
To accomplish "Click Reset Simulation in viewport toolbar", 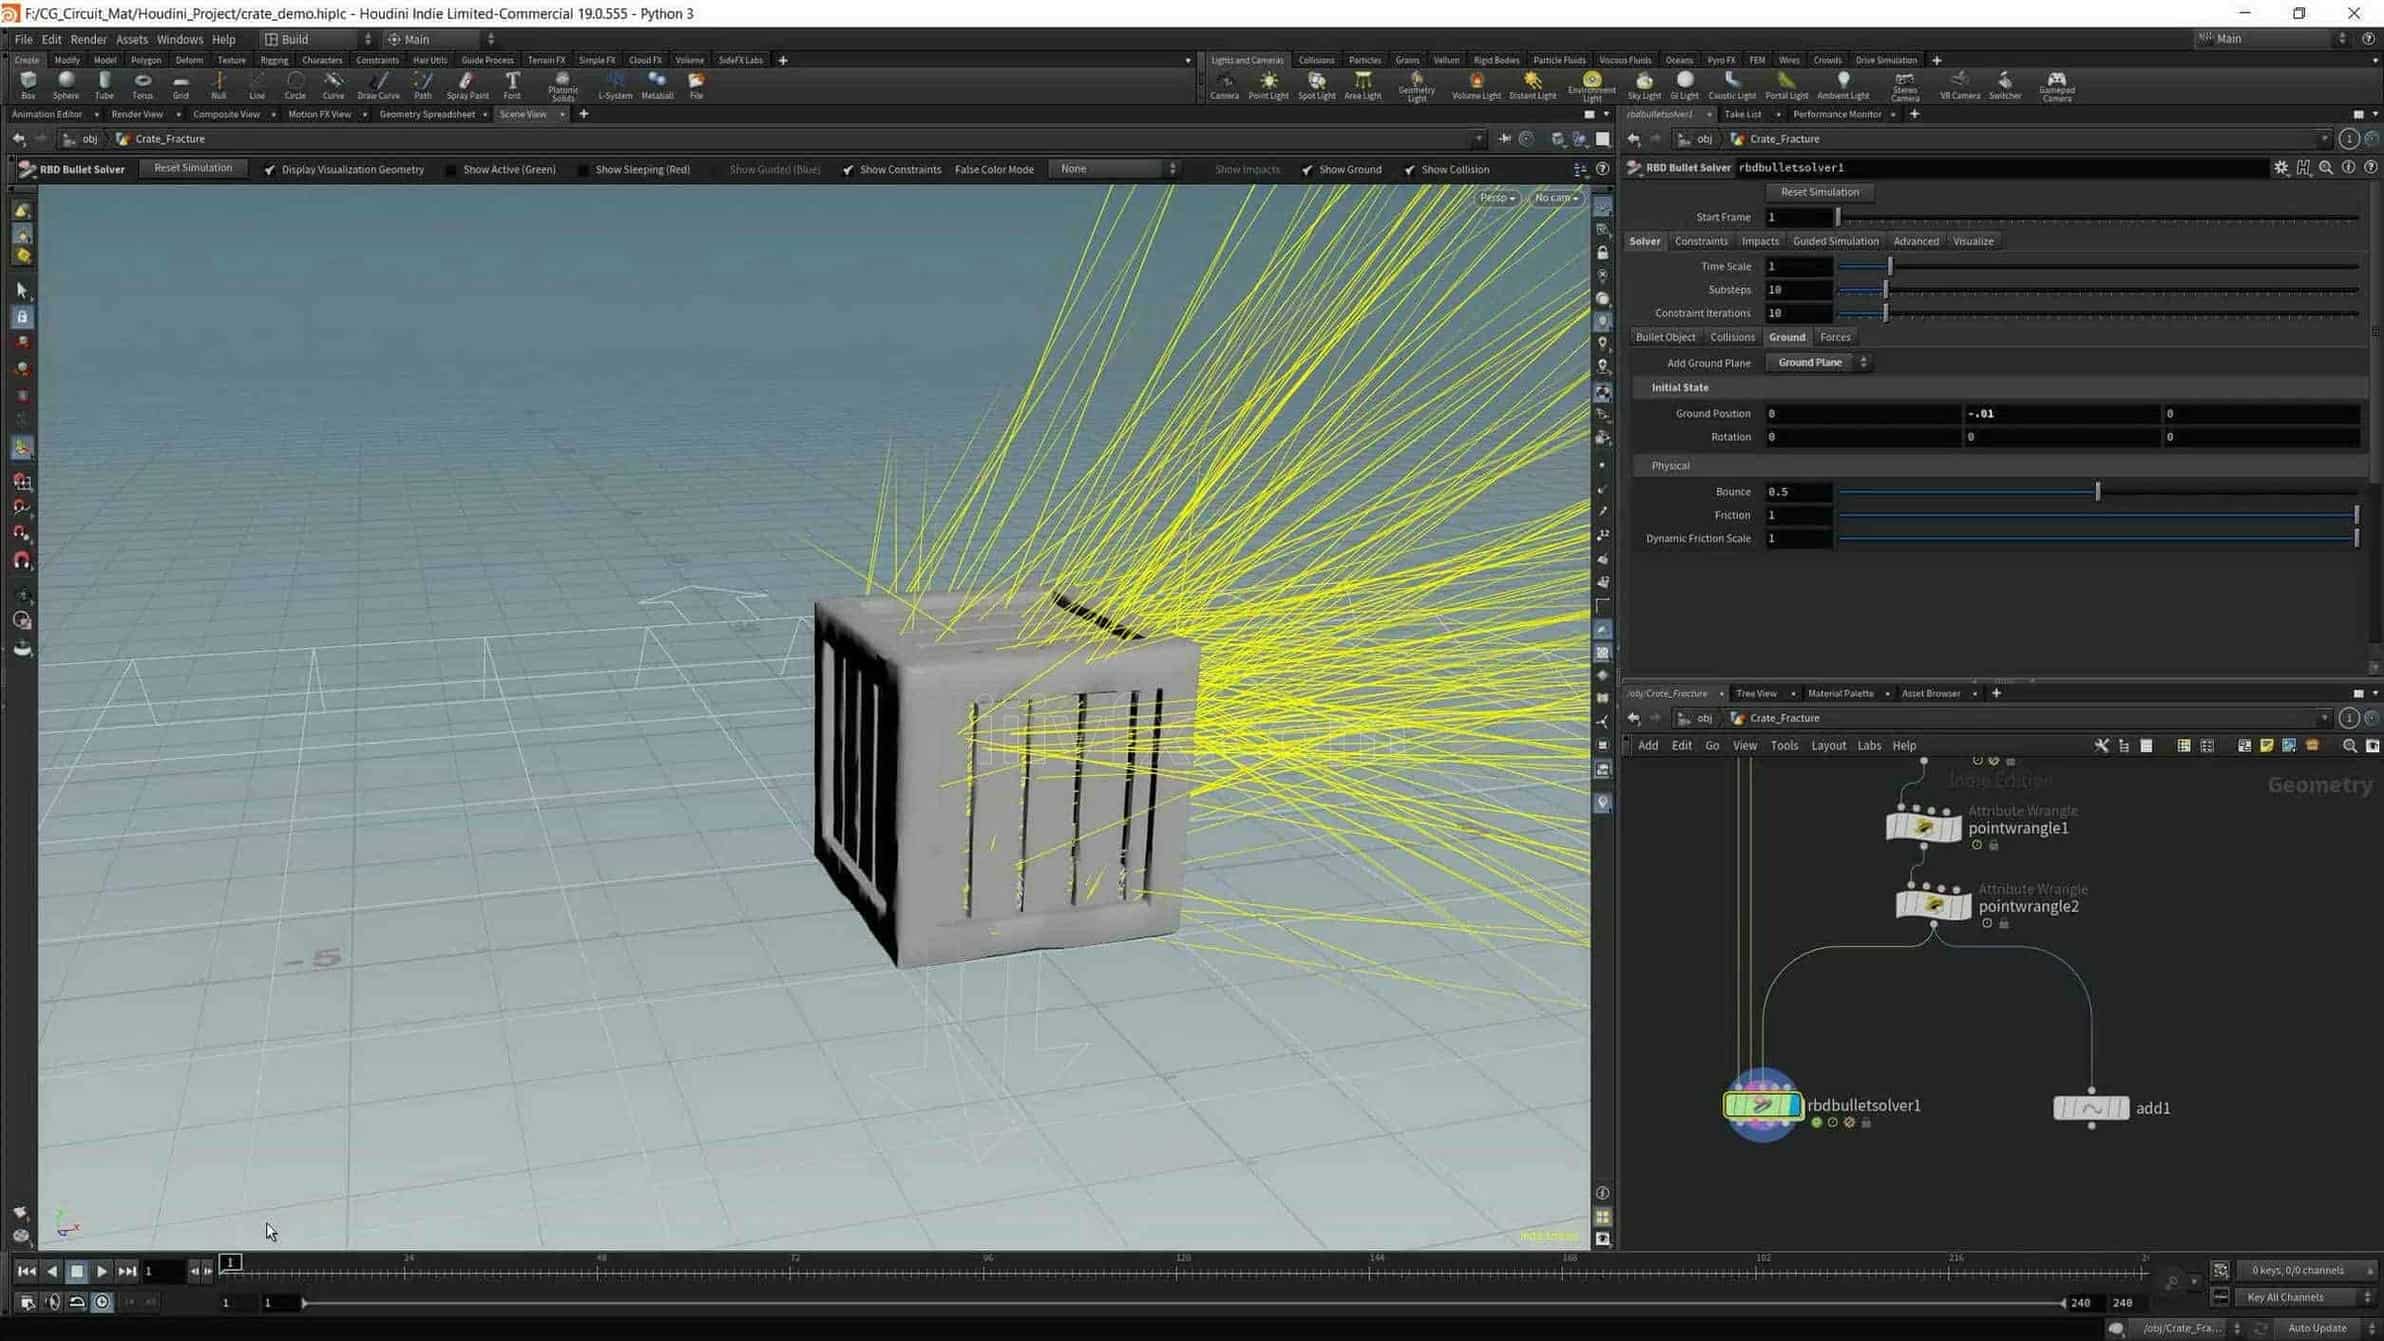I will pos(192,168).
